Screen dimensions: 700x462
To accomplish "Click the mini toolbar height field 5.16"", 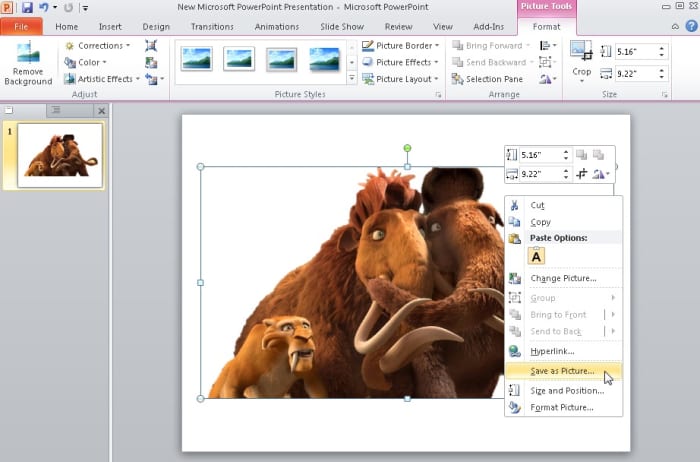I will (x=540, y=155).
